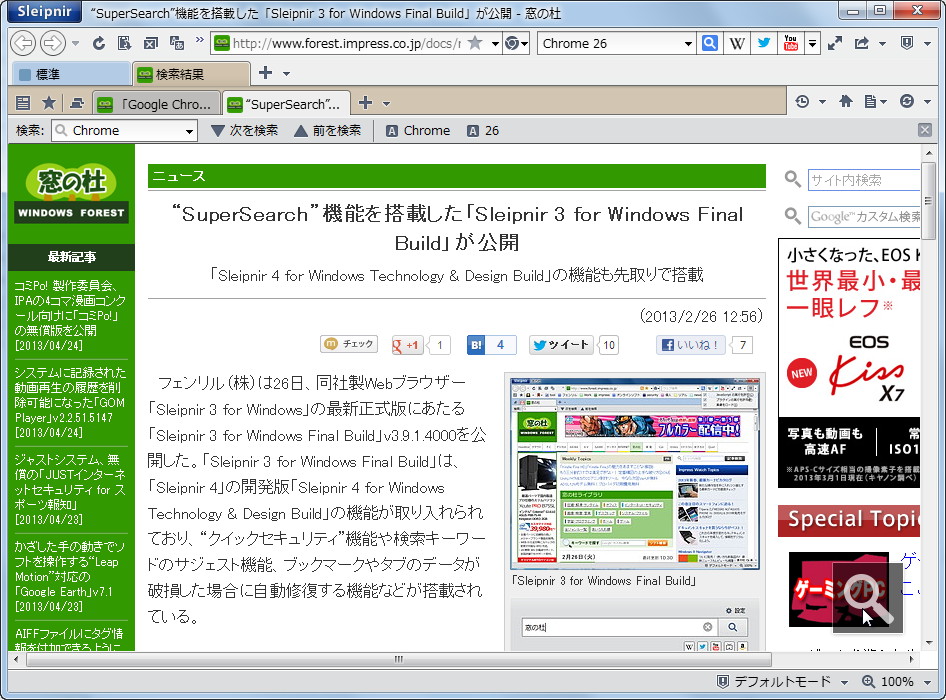
Task: Click the share arrow icon in the toolbar
Action: [x=861, y=43]
